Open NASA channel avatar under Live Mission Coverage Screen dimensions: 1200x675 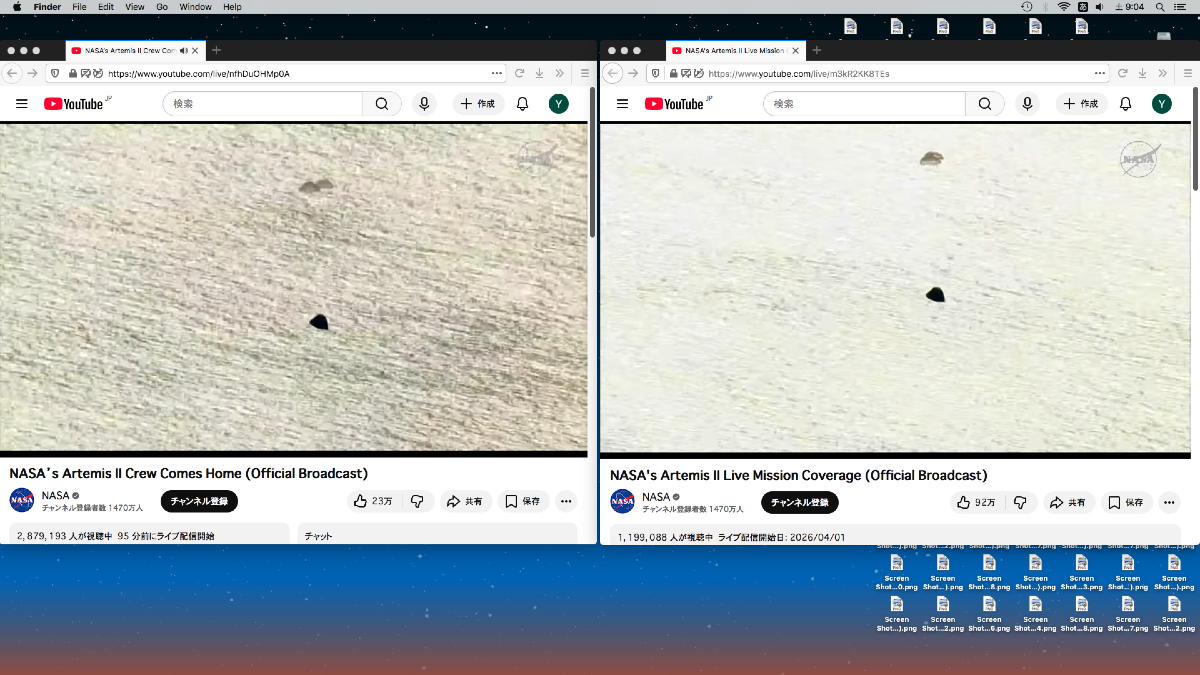tap(623, 501)
